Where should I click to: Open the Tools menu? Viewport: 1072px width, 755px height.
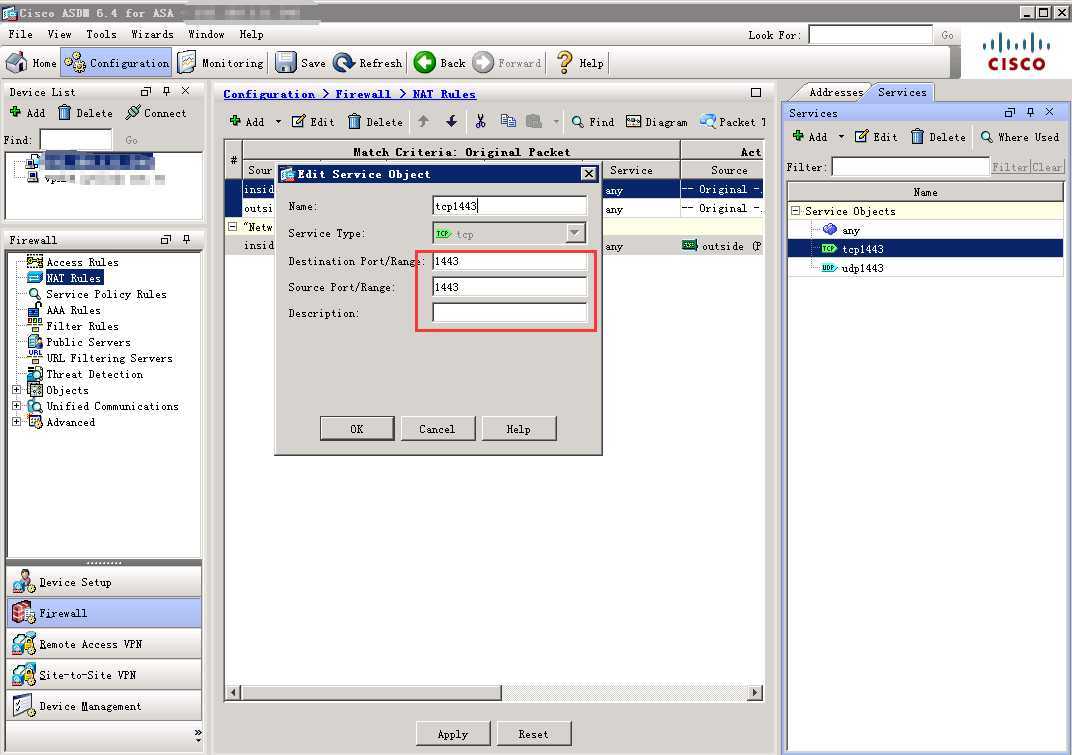(101, 34)
